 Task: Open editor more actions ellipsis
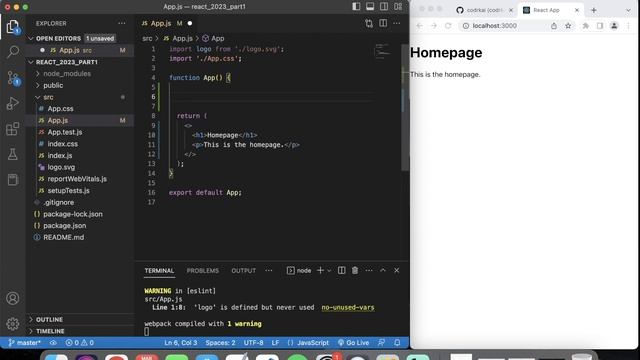397,23
